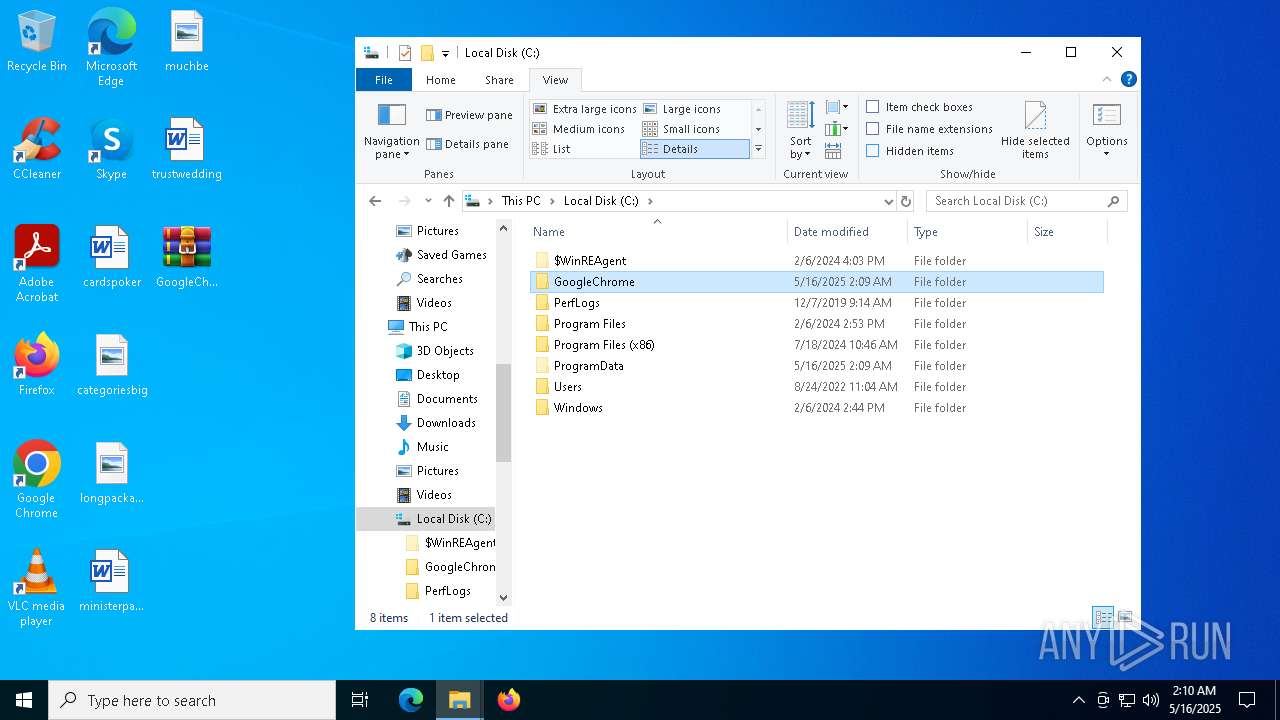Viewport: 1280px width, 720px height.
Task: Enable File name extensions checkbox
Action: [929, 129]
